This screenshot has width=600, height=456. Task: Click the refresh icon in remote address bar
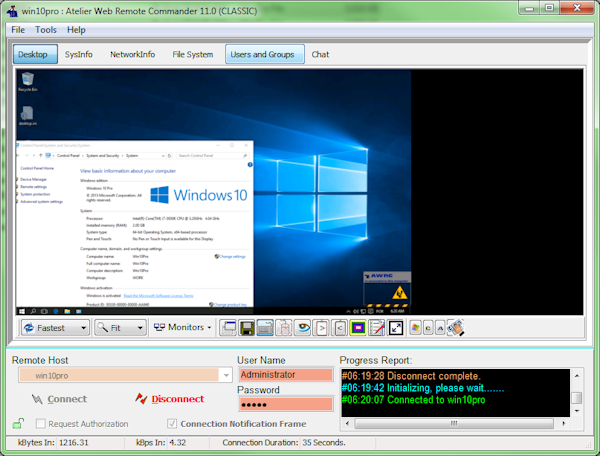(170, 156)
